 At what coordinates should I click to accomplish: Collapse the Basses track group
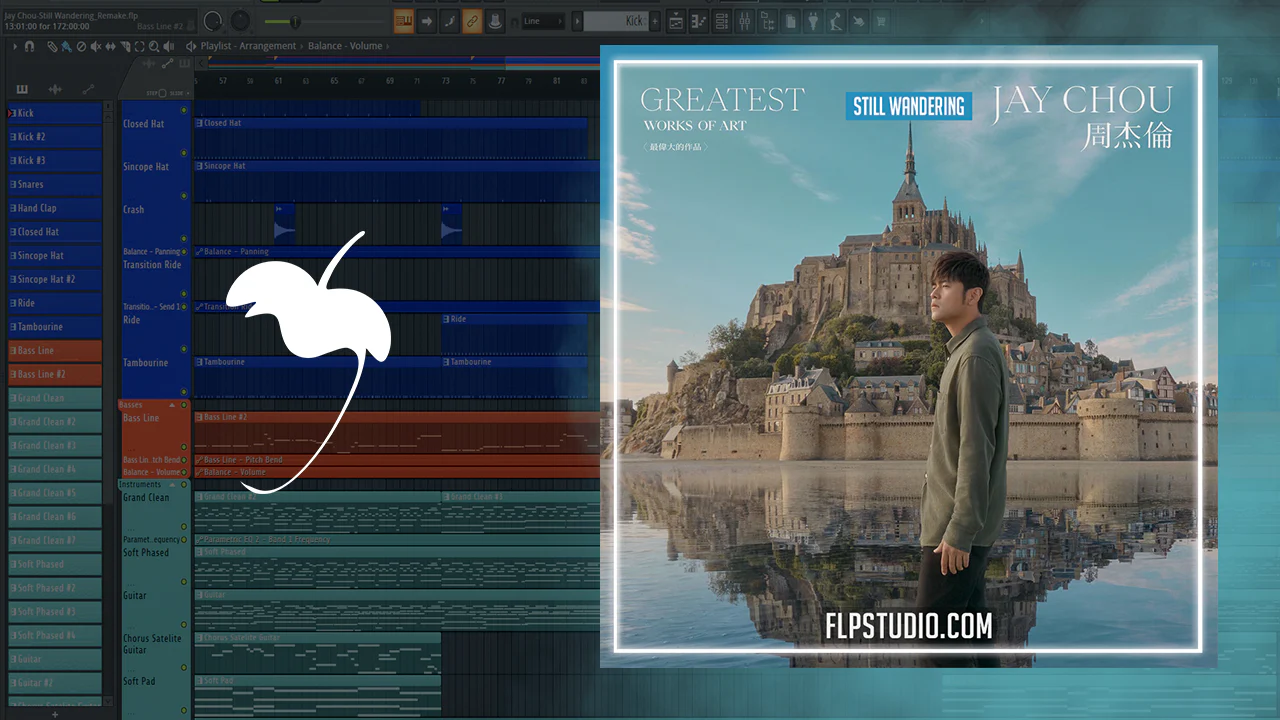tap(171, 405)
